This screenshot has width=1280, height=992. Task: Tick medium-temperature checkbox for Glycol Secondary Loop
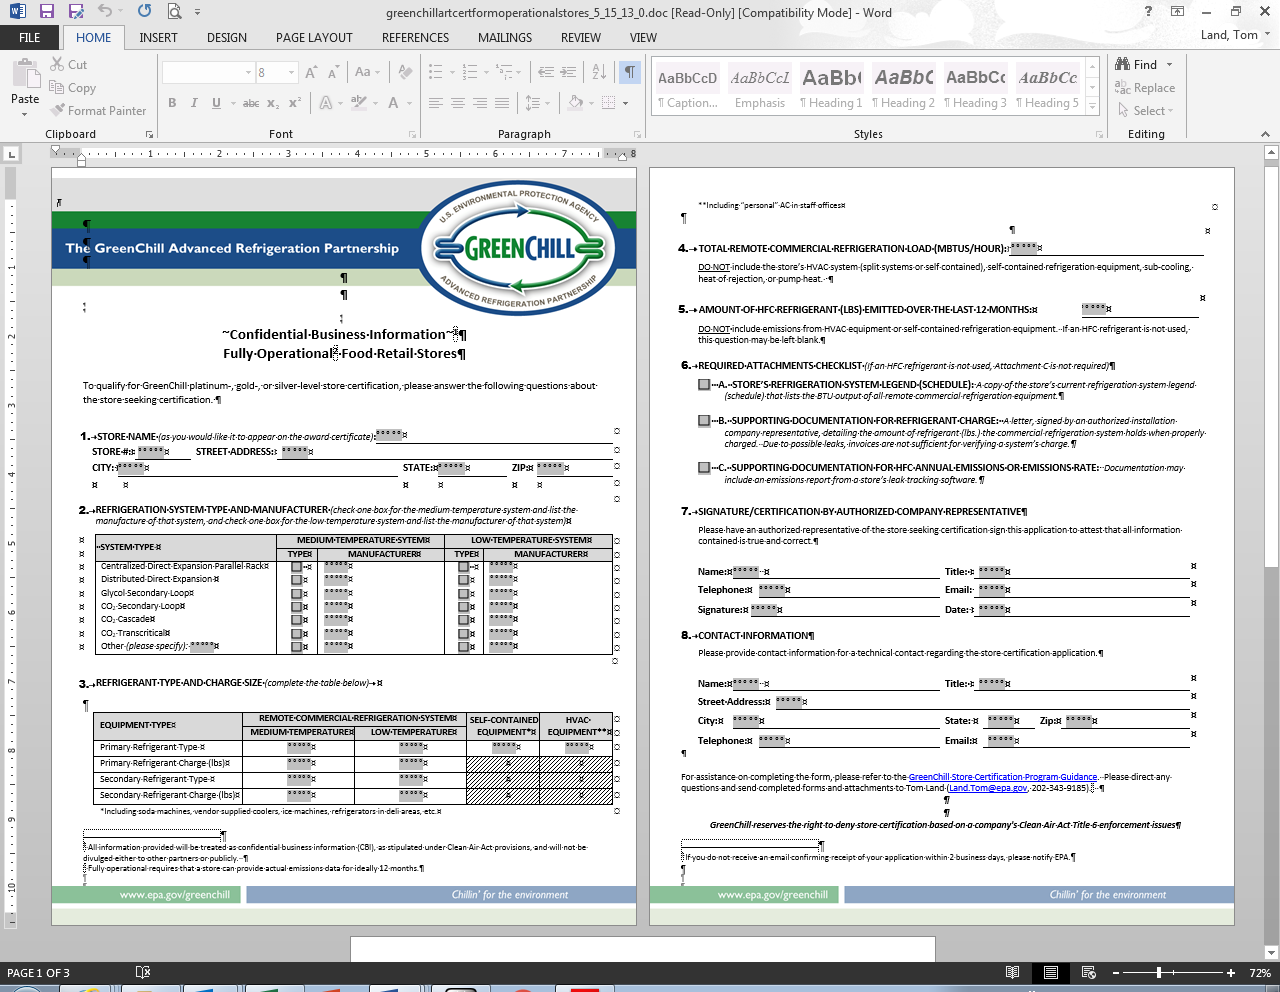pos(296,593)
